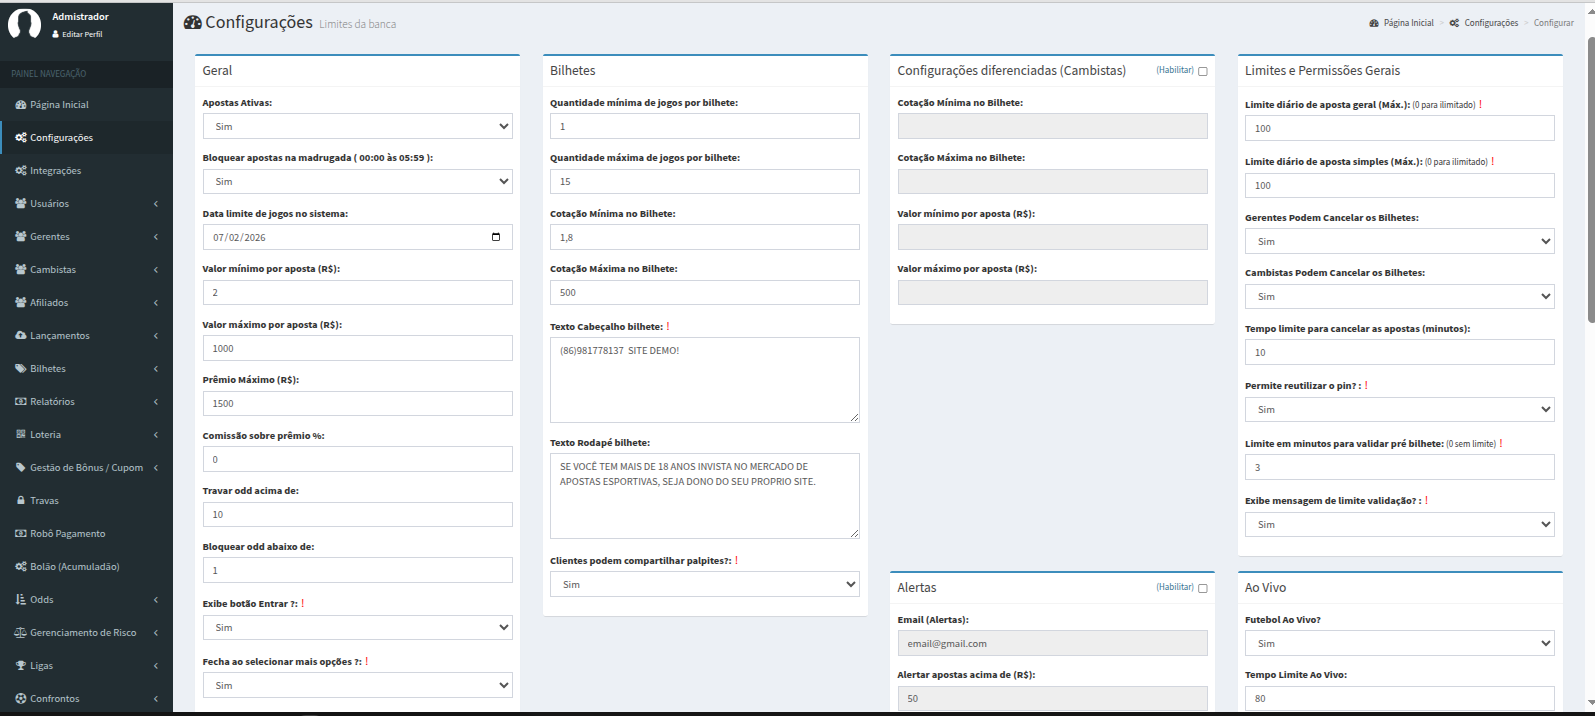
Task: Click the Editar Perfil link
Action: coord(81,34)
